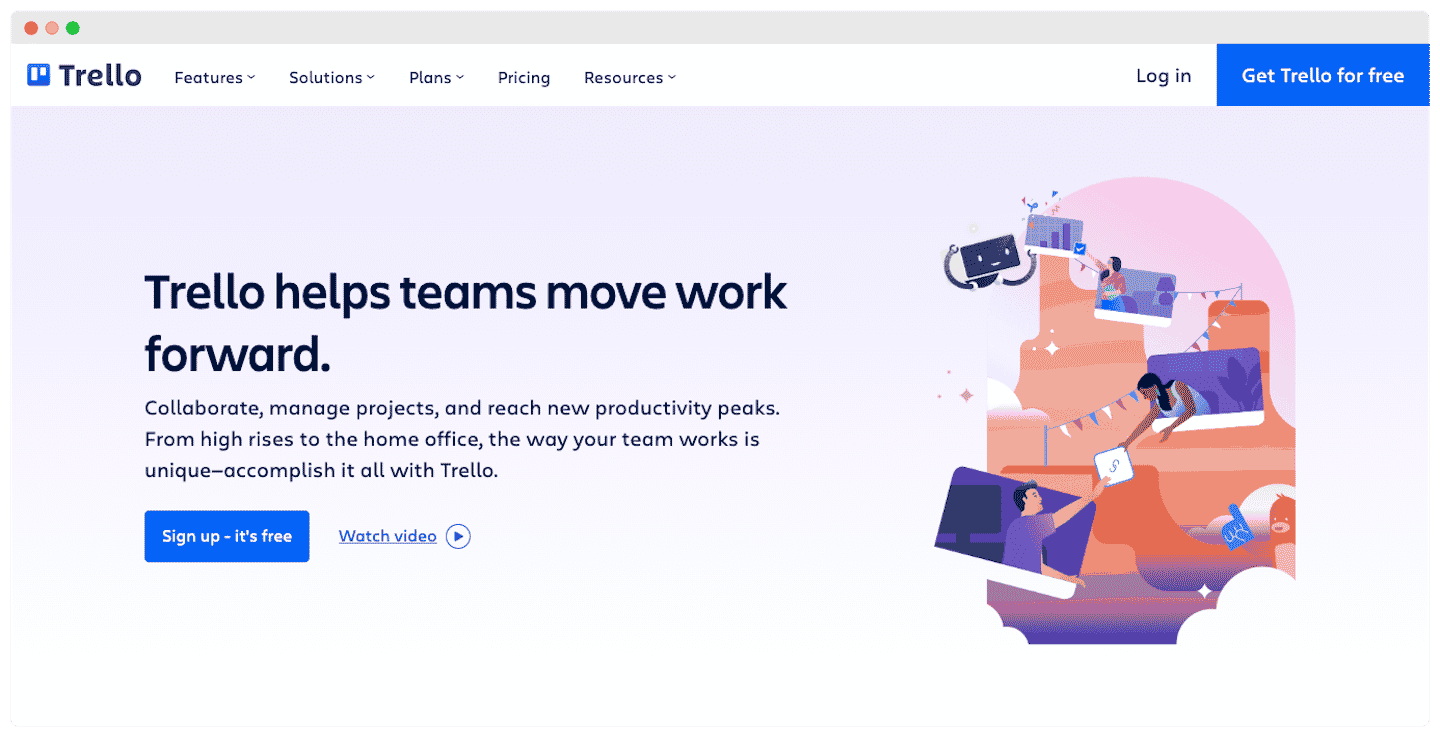This screenshot has height=737, width=1440.
Task: Expand the Features dropdown chevron
Action: point(252,77)
